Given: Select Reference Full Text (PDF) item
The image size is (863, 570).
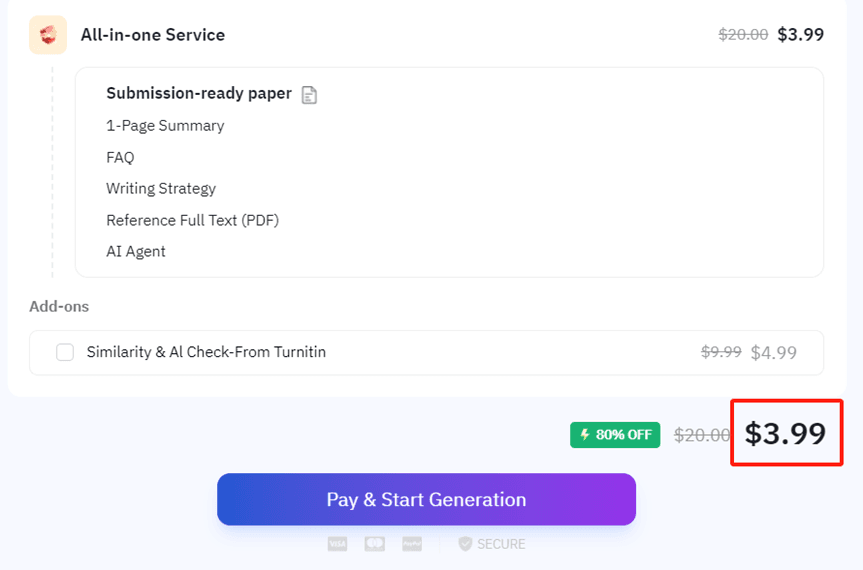Looking at the screenshot, I should click(x=193, y=220).
